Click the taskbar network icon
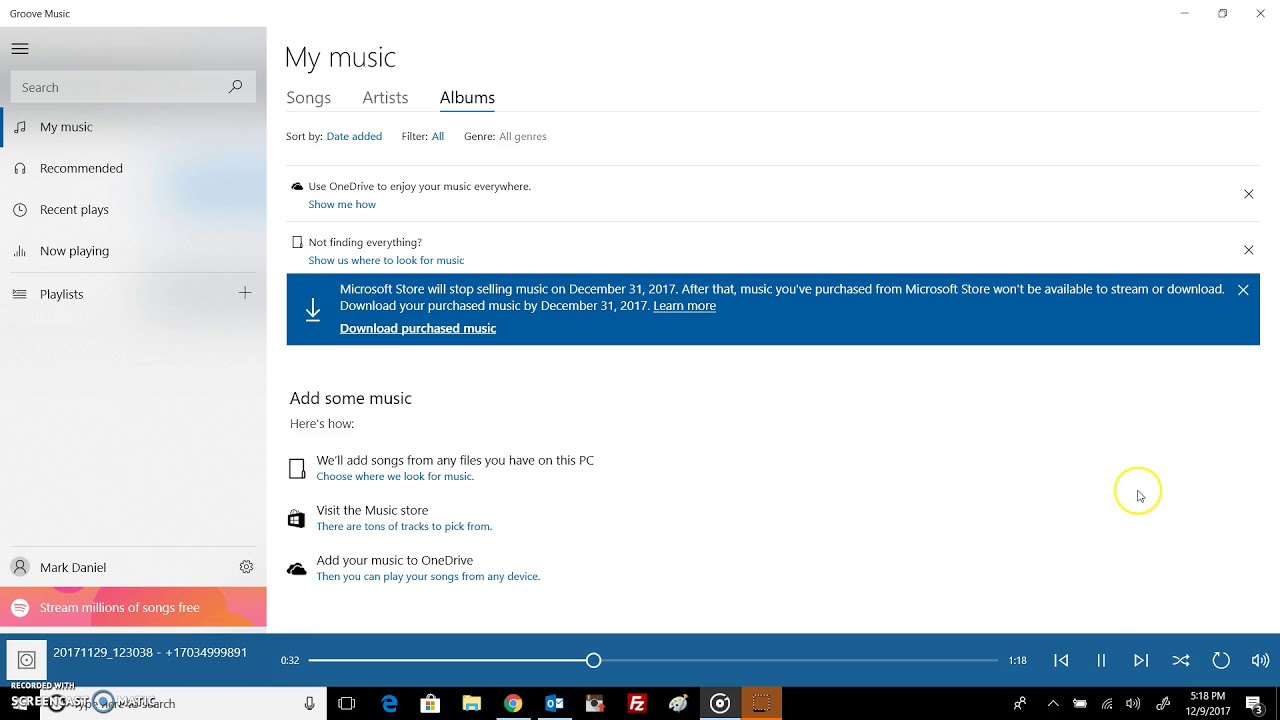1280x720 pixels. click(x=1107, y=704)
